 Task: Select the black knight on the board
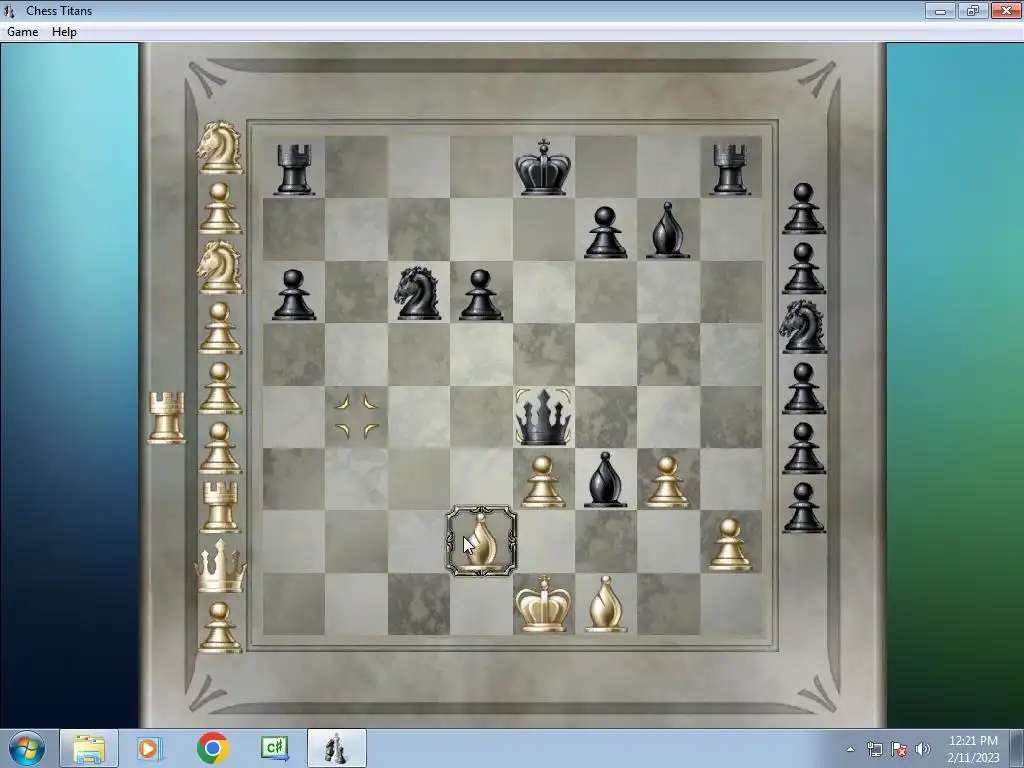point(418,293)
